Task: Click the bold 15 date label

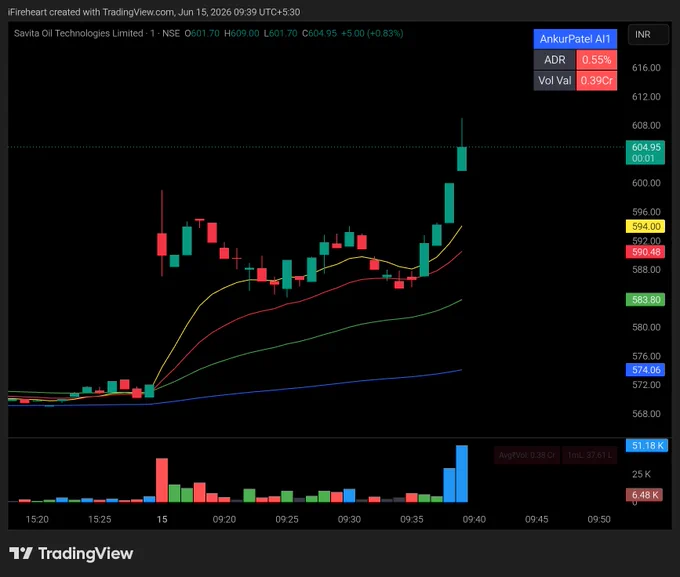Action: (162, 519)
